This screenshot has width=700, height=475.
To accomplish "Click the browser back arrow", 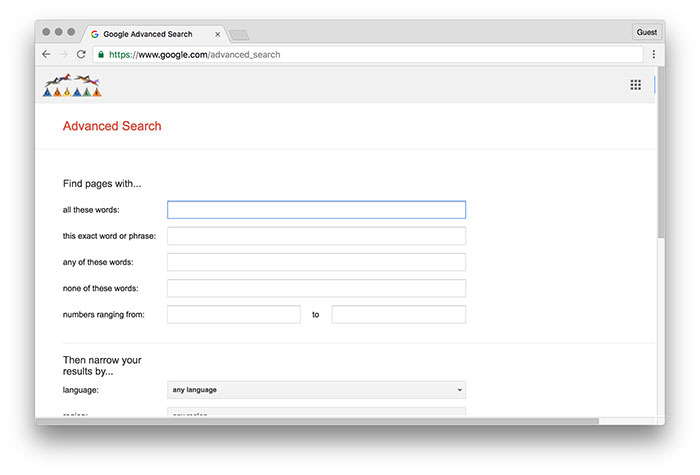I will (46, 54).
